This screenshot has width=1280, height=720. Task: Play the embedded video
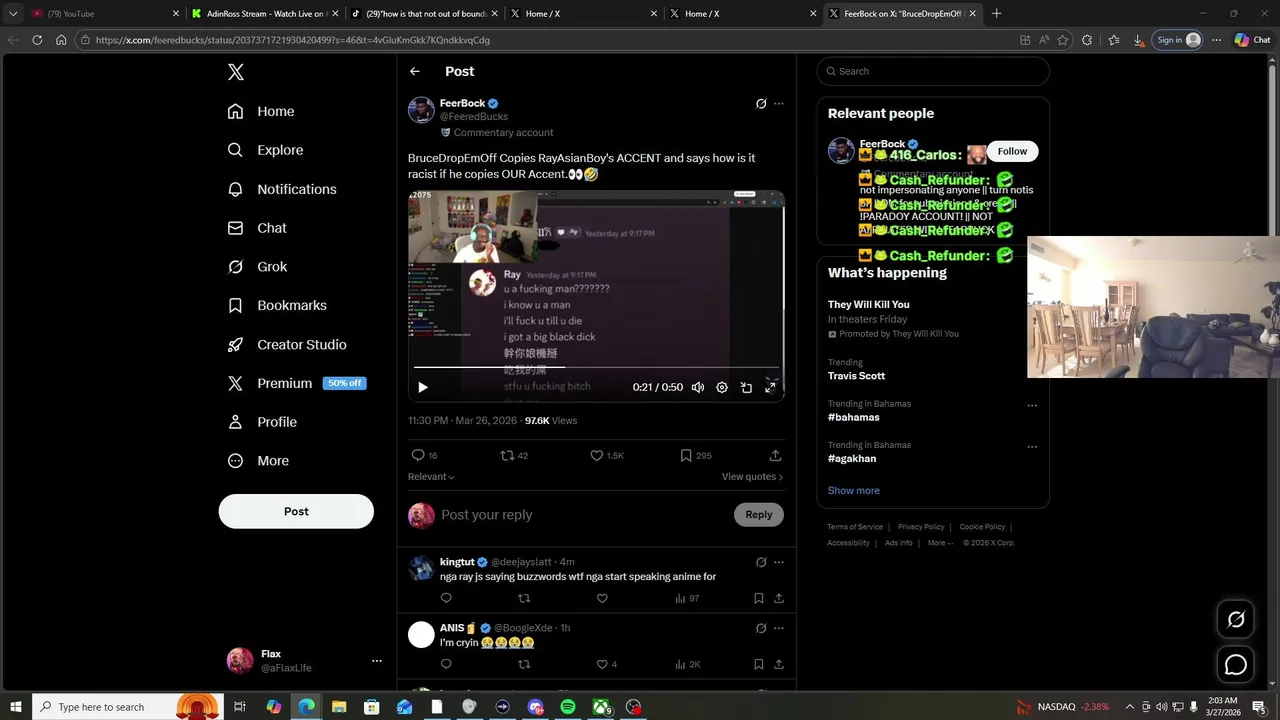(423, 387)
